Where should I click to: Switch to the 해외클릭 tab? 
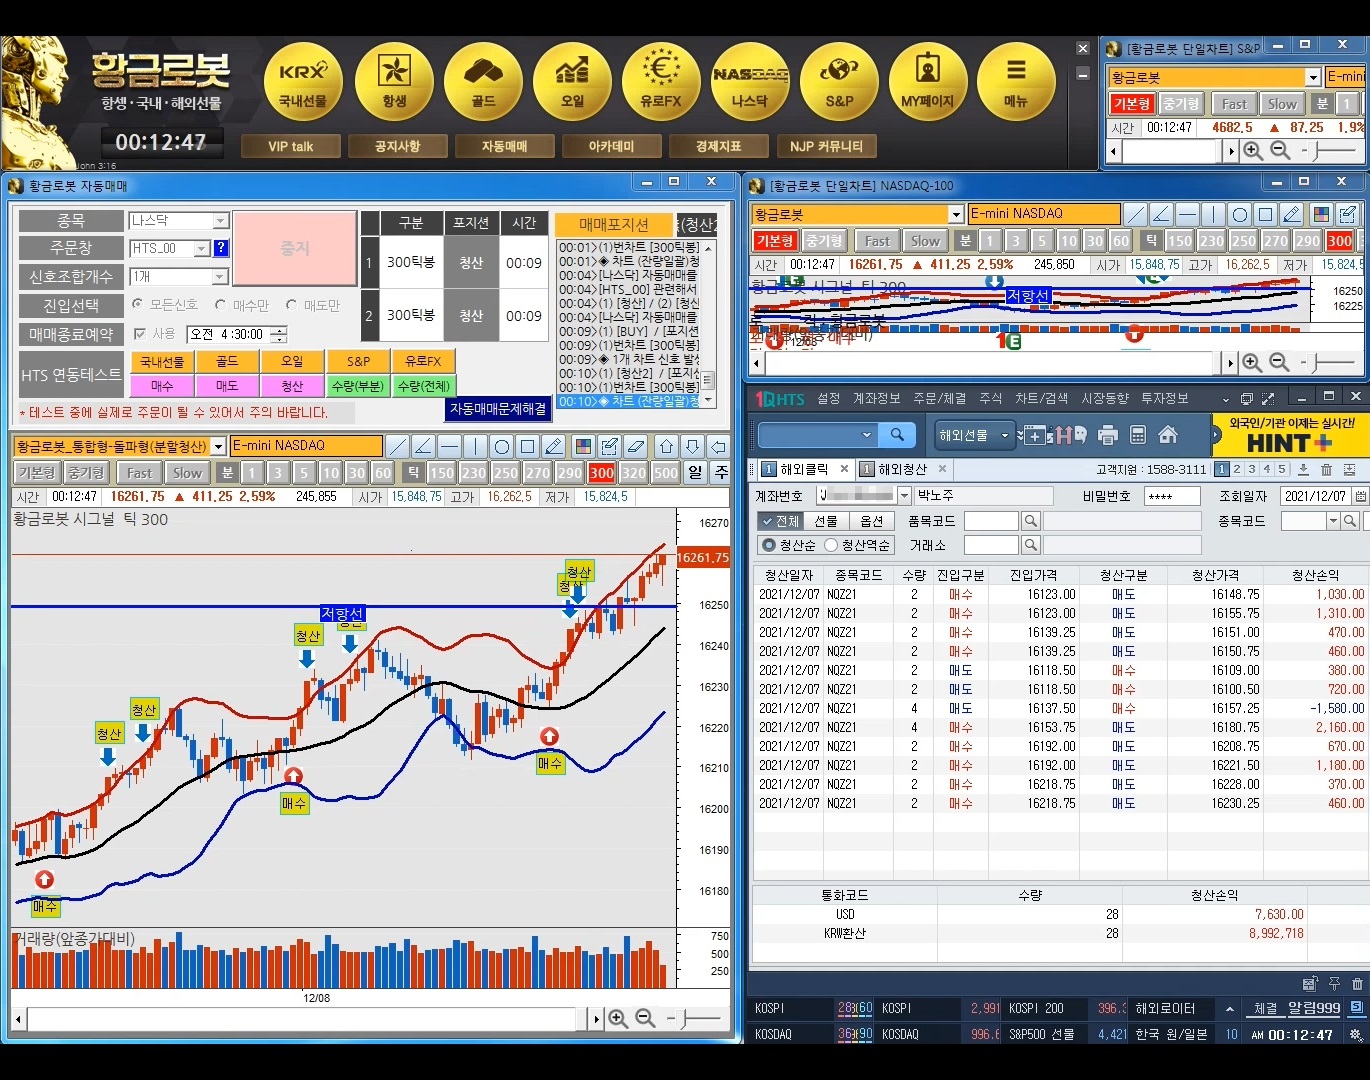pos(804,469)
